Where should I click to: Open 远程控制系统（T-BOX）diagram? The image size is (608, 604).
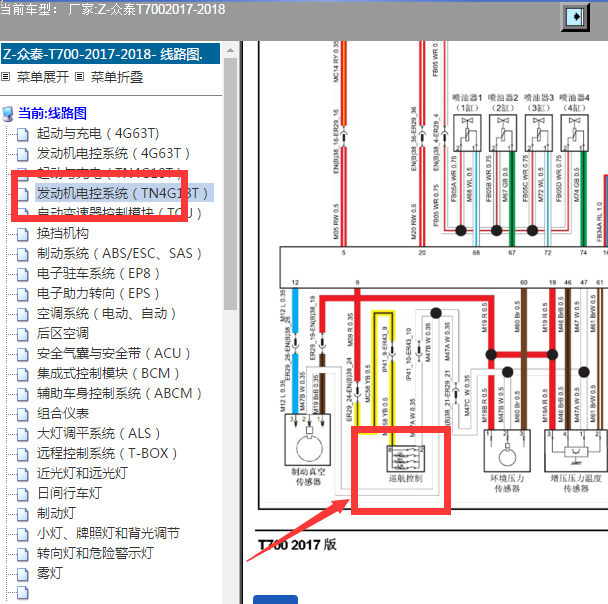pos(107,454)
